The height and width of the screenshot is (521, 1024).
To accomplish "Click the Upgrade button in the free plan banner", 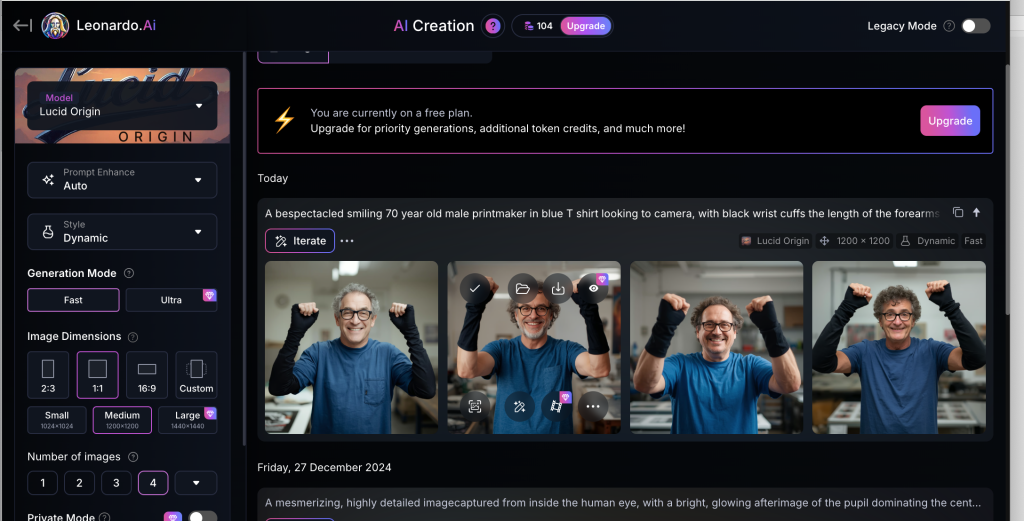I will click(x=949, y=121).
